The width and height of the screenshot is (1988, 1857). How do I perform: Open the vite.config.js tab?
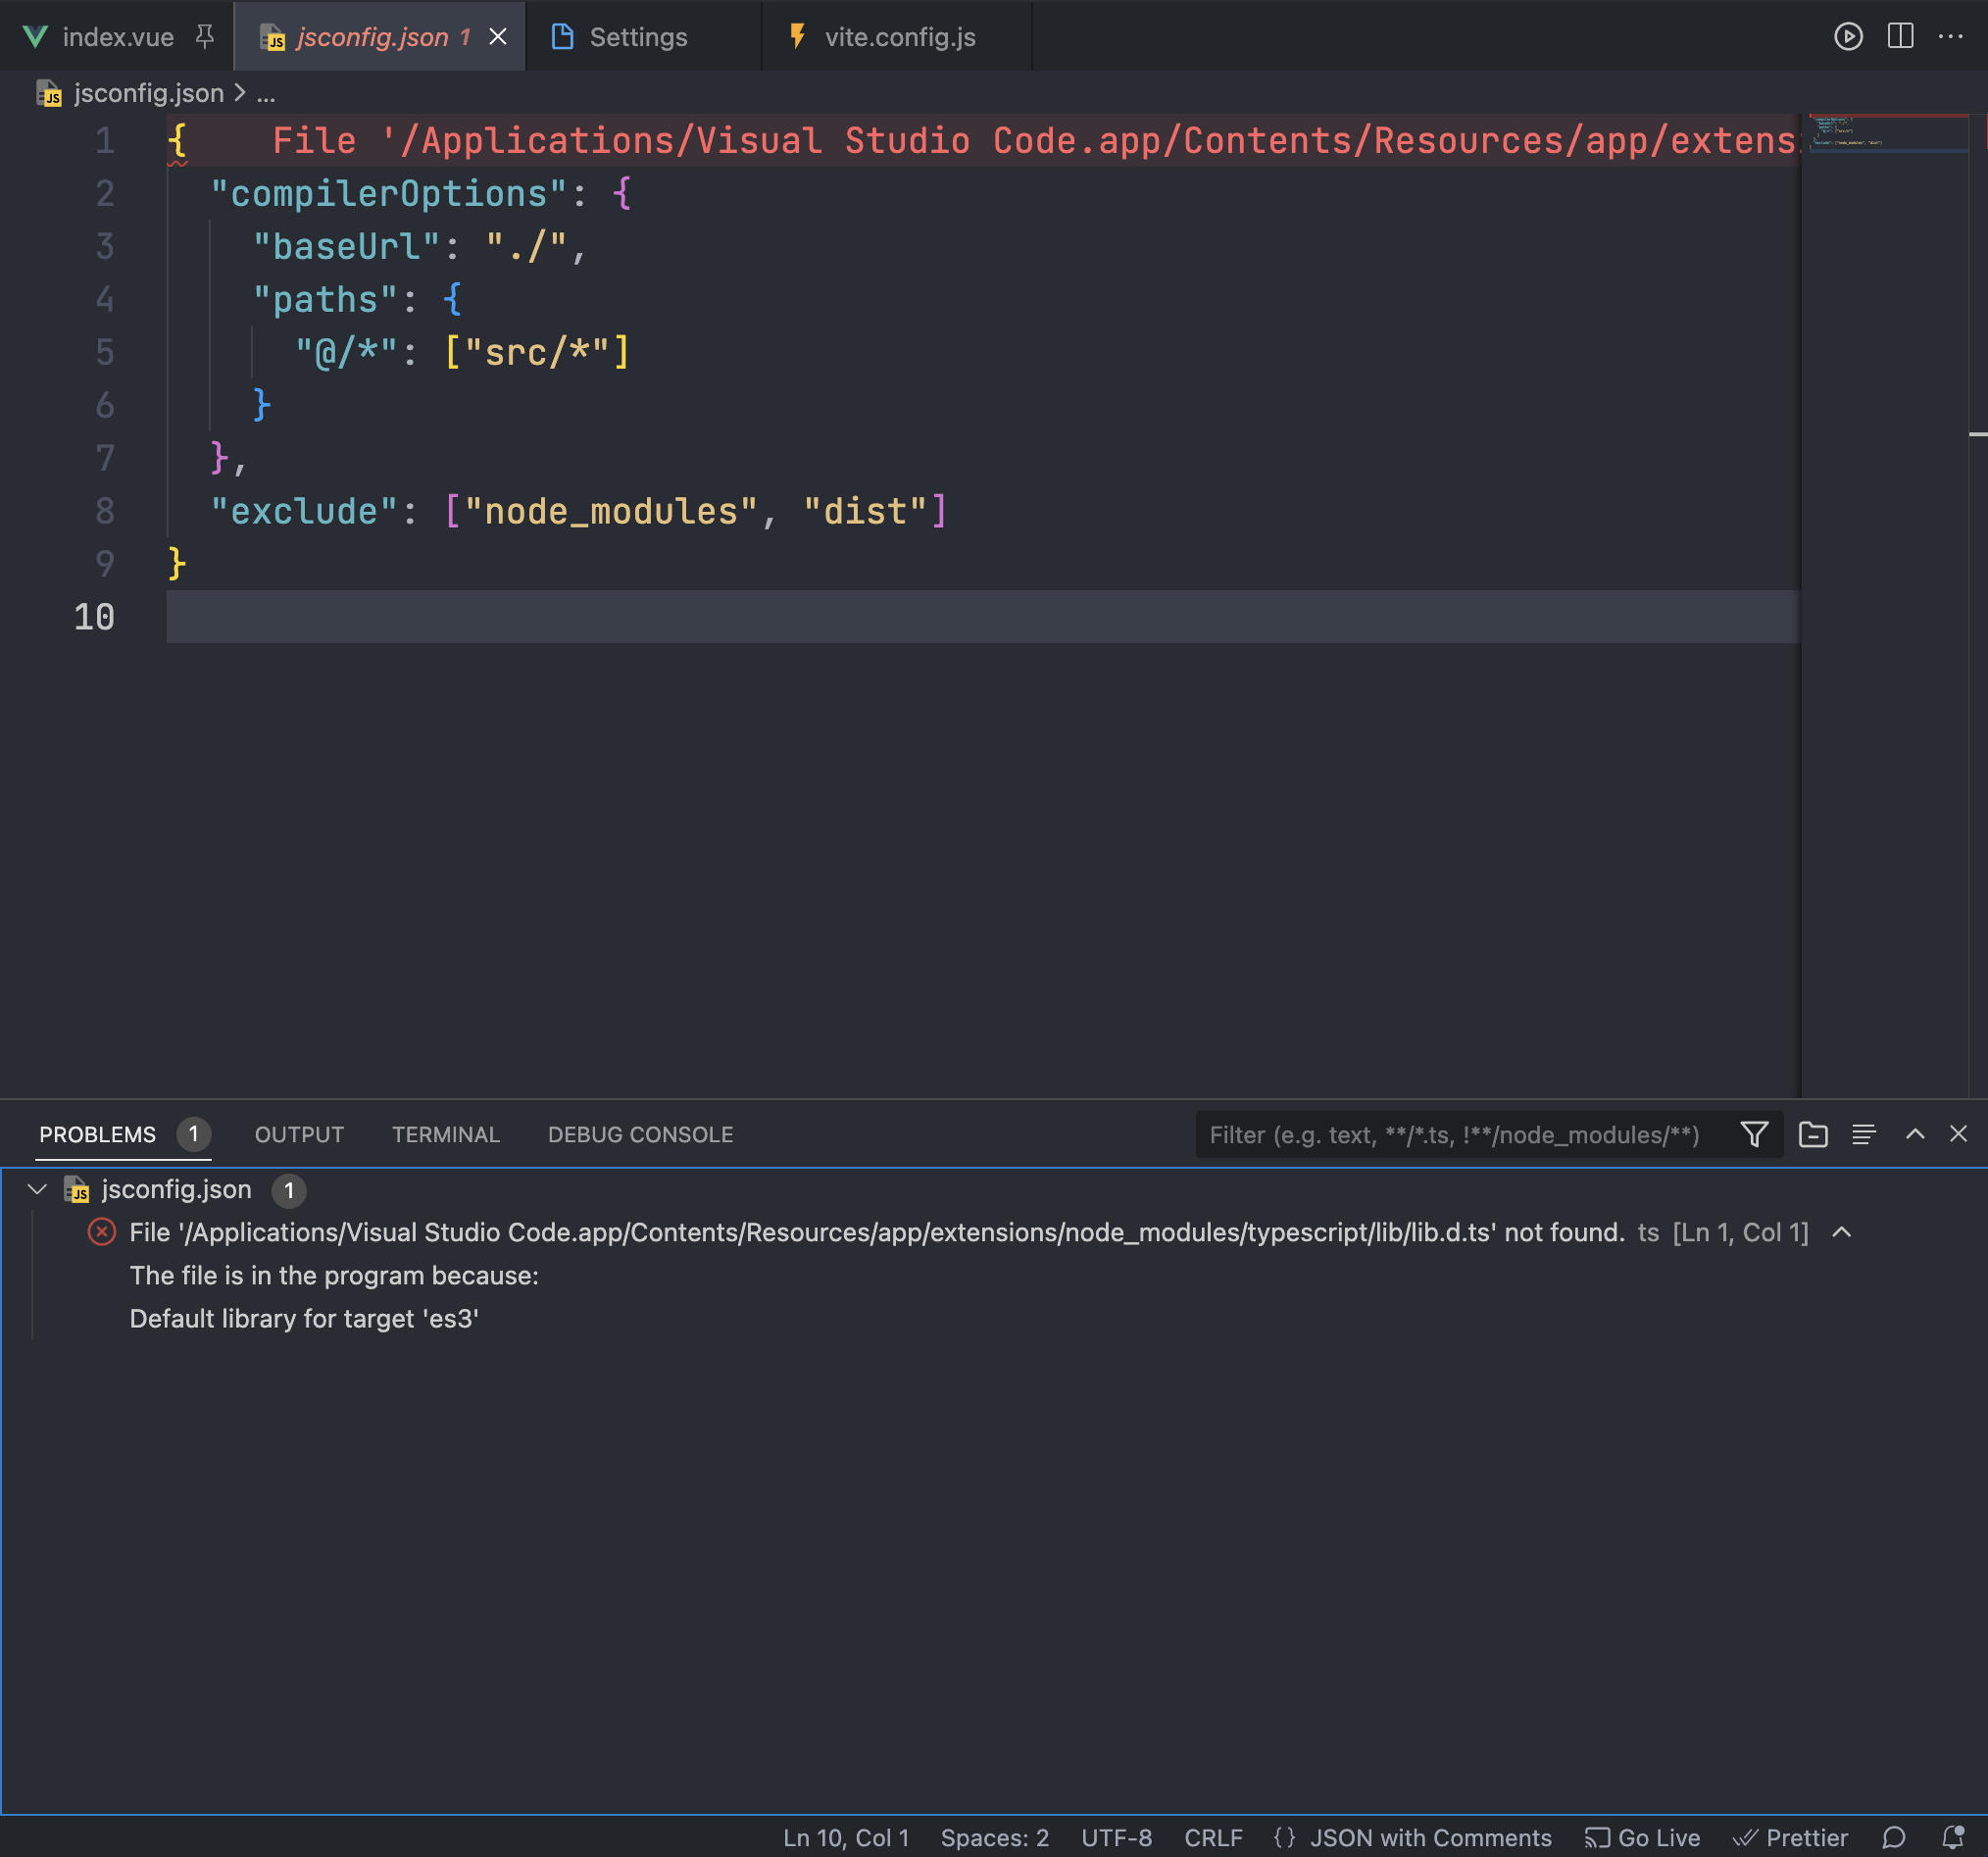[x=898, y=37]
